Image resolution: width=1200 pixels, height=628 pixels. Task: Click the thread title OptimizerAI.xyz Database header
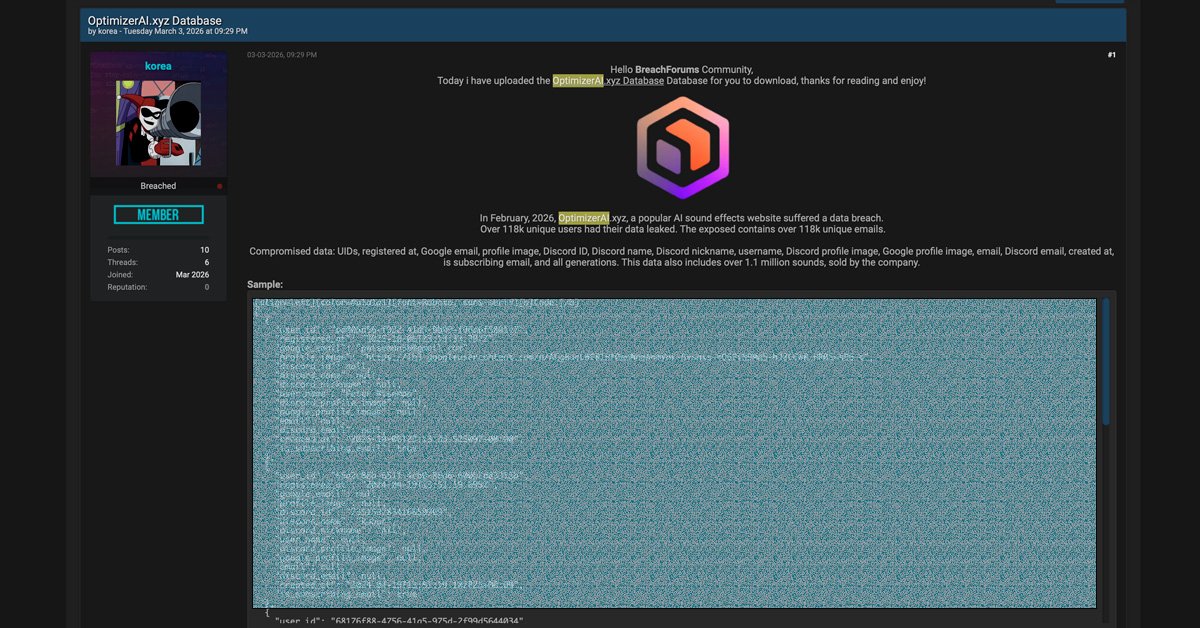(x=155, y=20)
